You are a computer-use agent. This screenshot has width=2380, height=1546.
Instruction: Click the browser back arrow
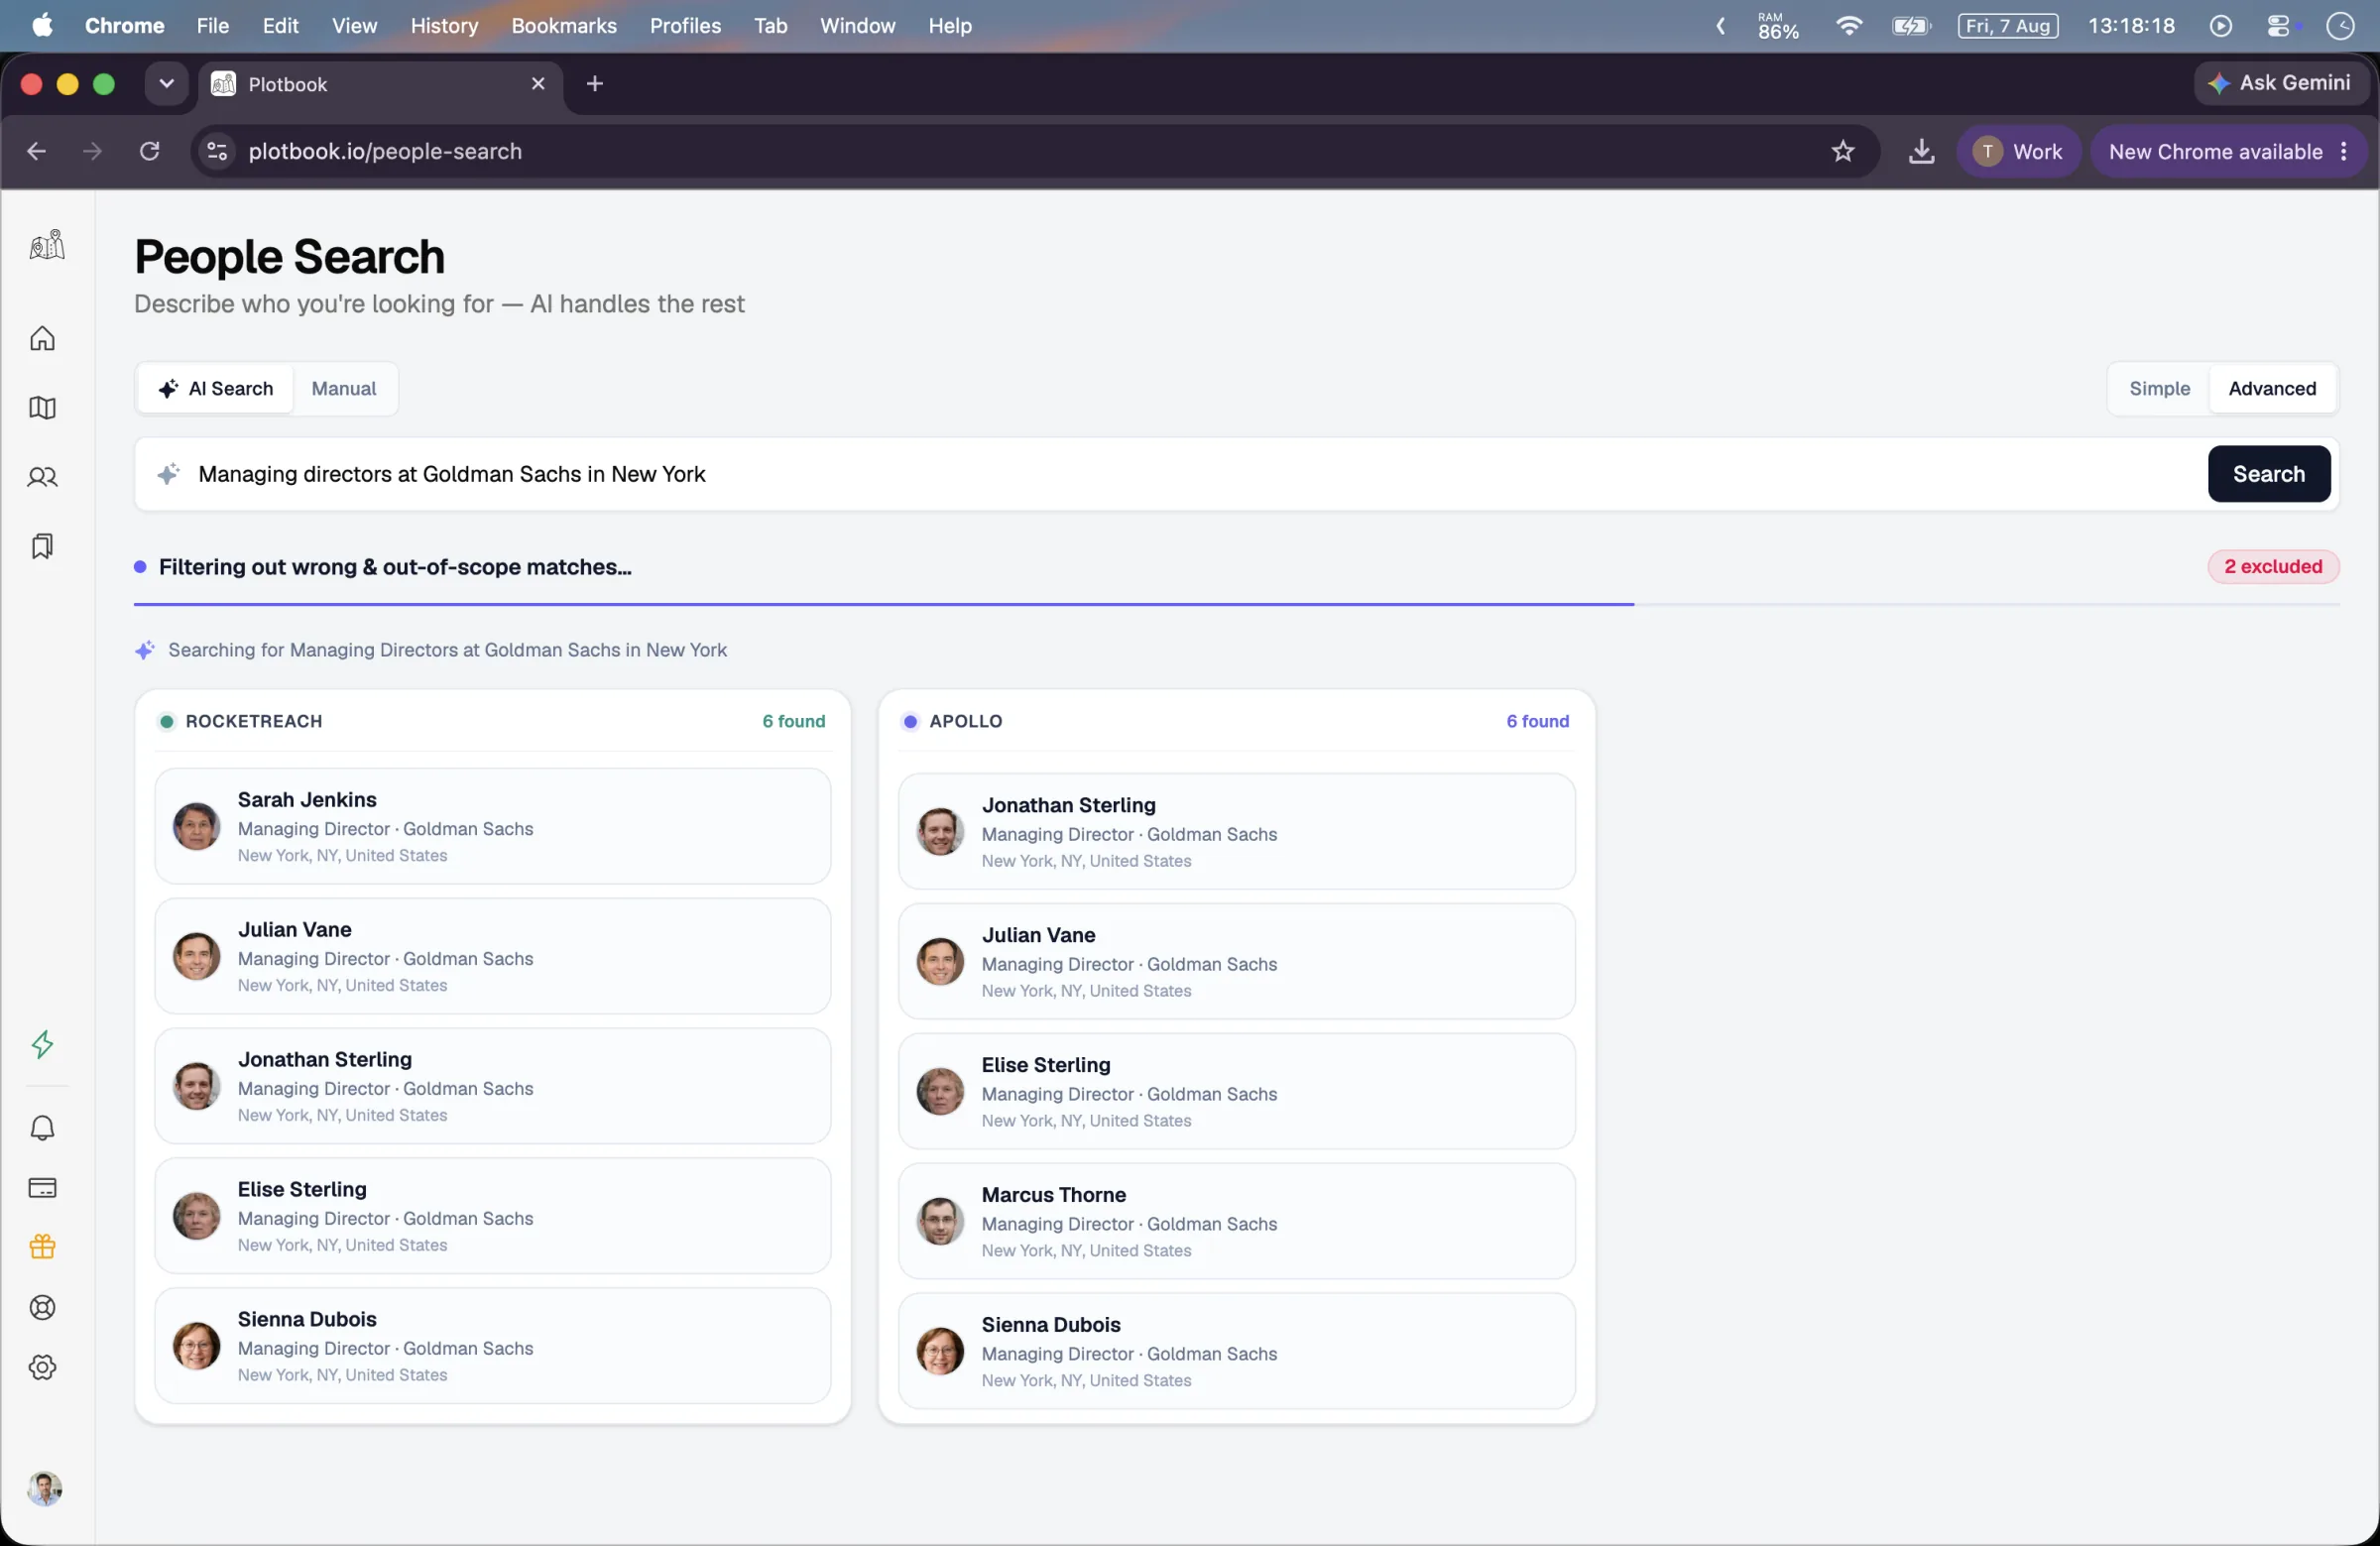point(36,151)
